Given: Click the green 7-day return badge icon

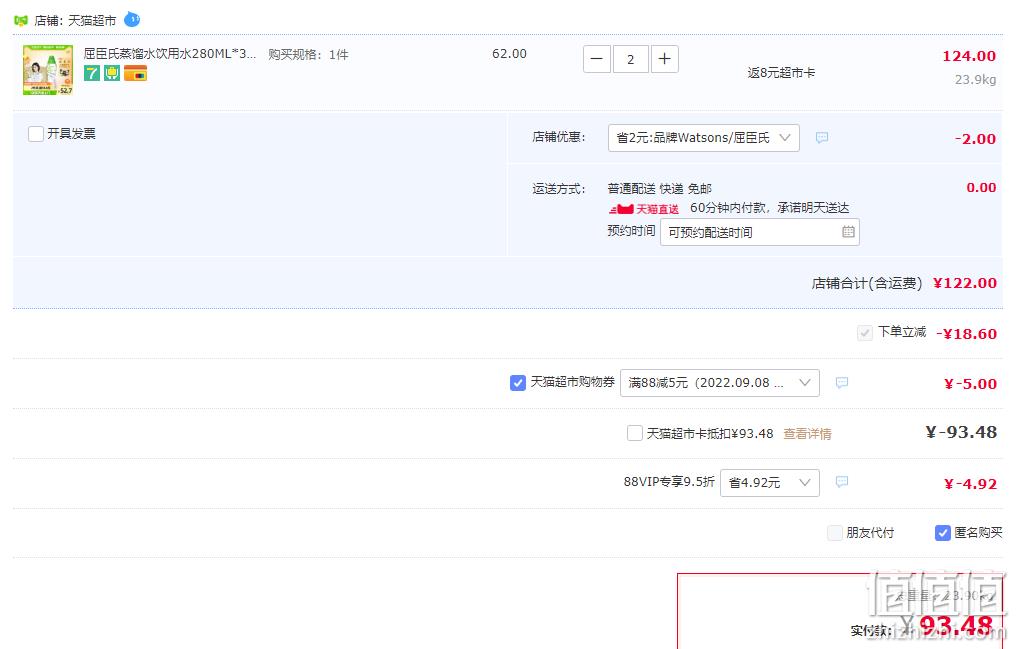Looking at the screenshot, I should [x=92, y=73].
